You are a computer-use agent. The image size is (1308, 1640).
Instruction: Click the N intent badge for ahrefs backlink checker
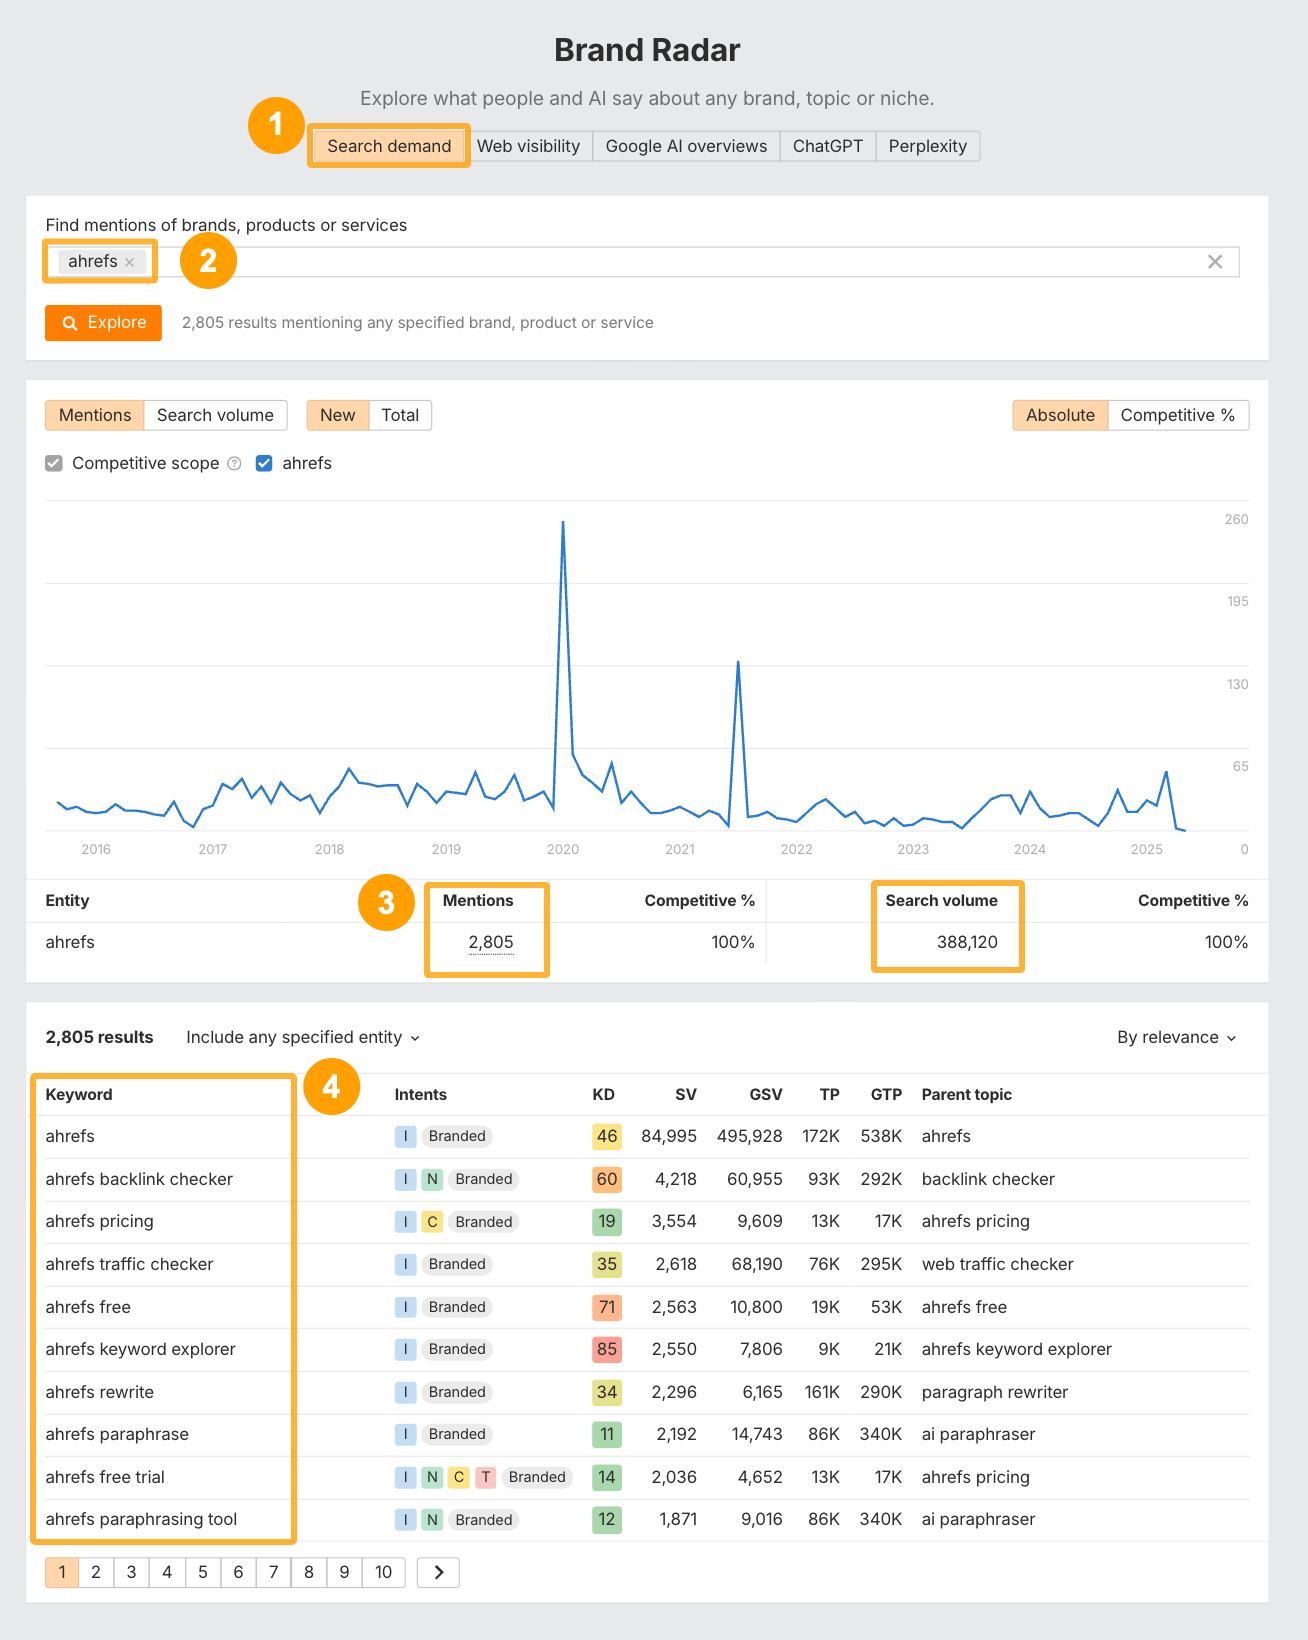(x=432, y=1179)
